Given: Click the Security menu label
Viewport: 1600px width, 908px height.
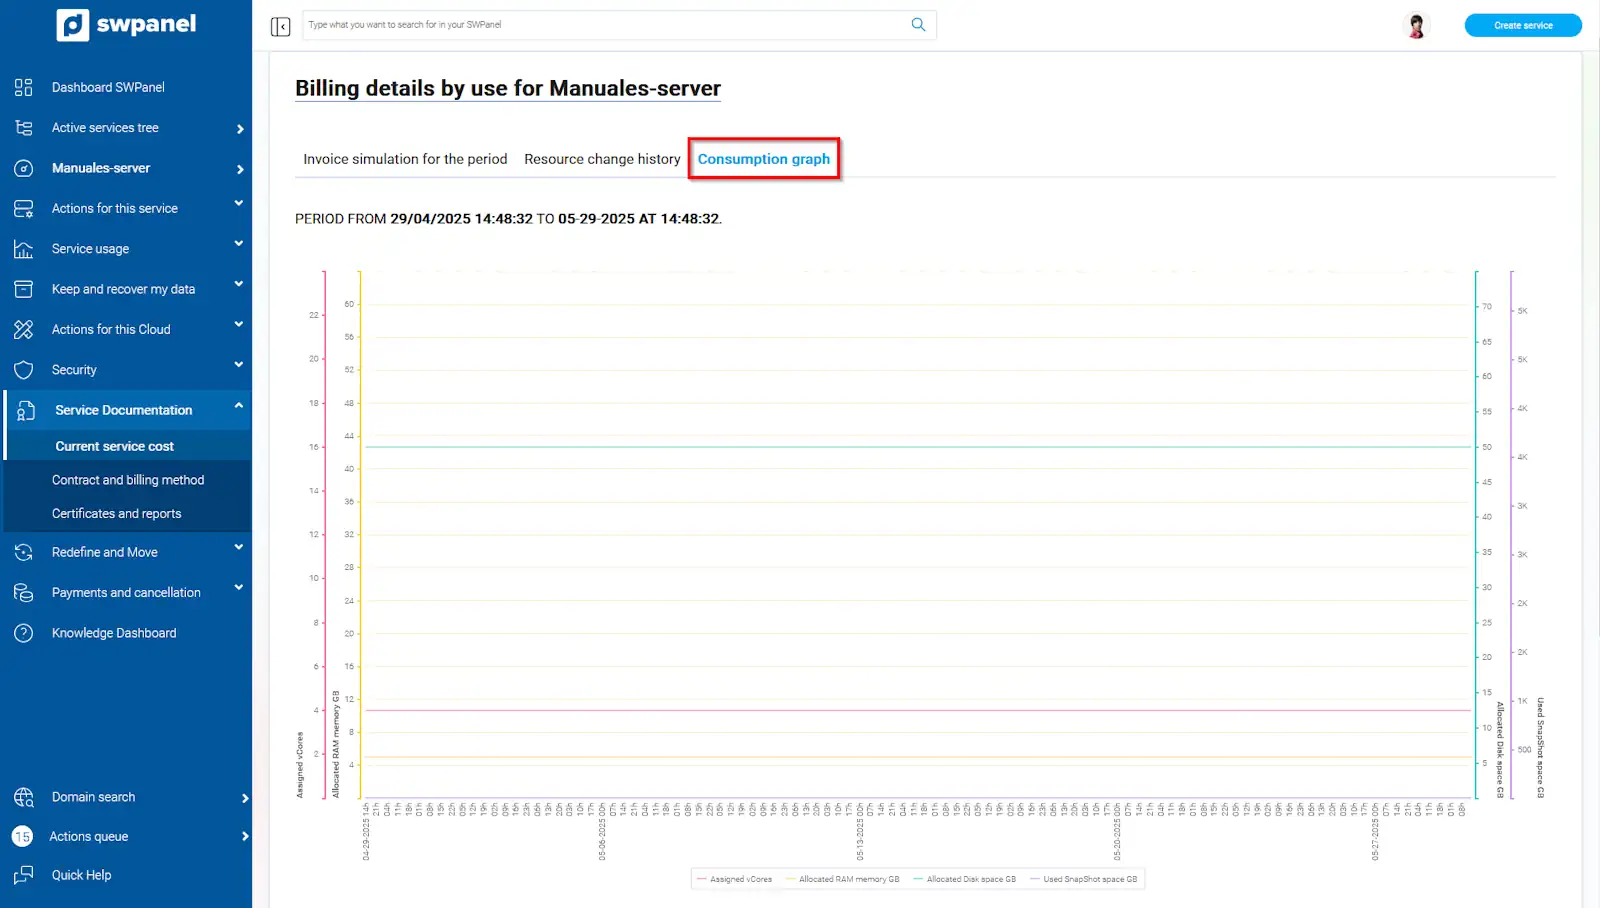Looking at the screenshot, I should click(x=74, y=370).
